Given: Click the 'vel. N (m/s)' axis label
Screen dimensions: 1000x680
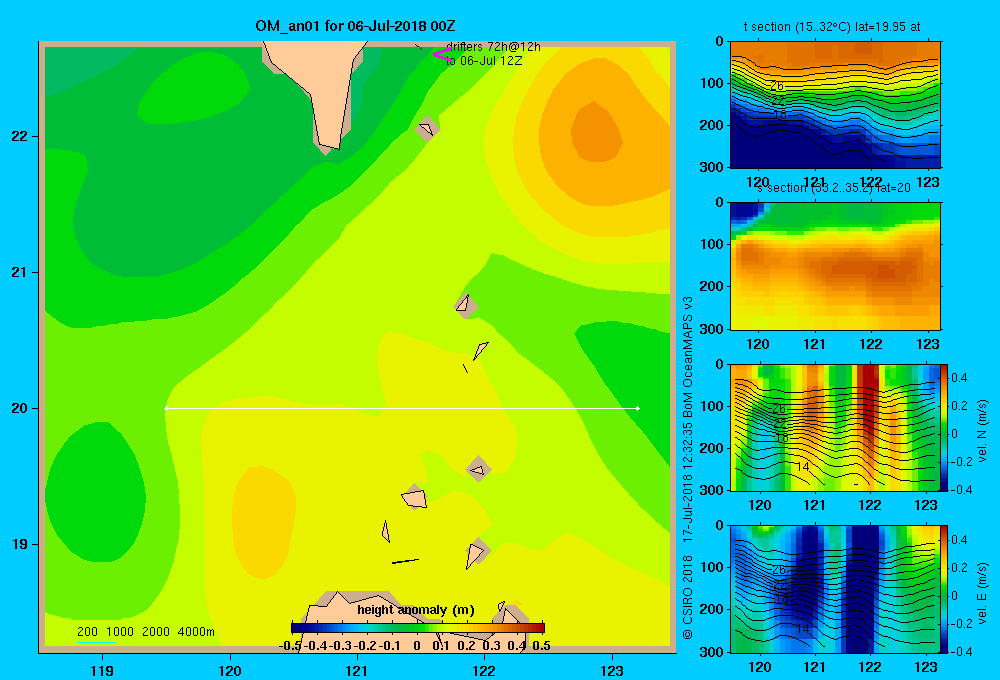Looking at the screenshot, I should pos(982,431).
